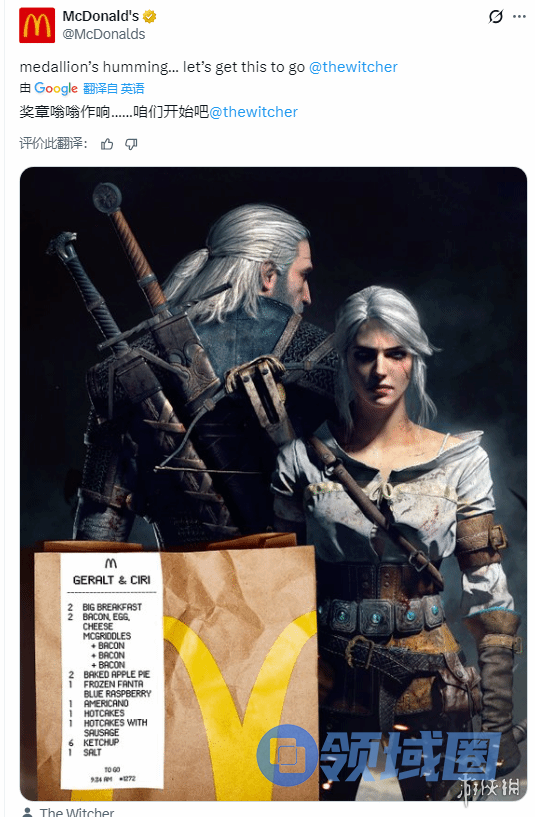The width and height of the screenshot is (535, 817).
Task: Open the three-dot more options menu
Action: 519,17
